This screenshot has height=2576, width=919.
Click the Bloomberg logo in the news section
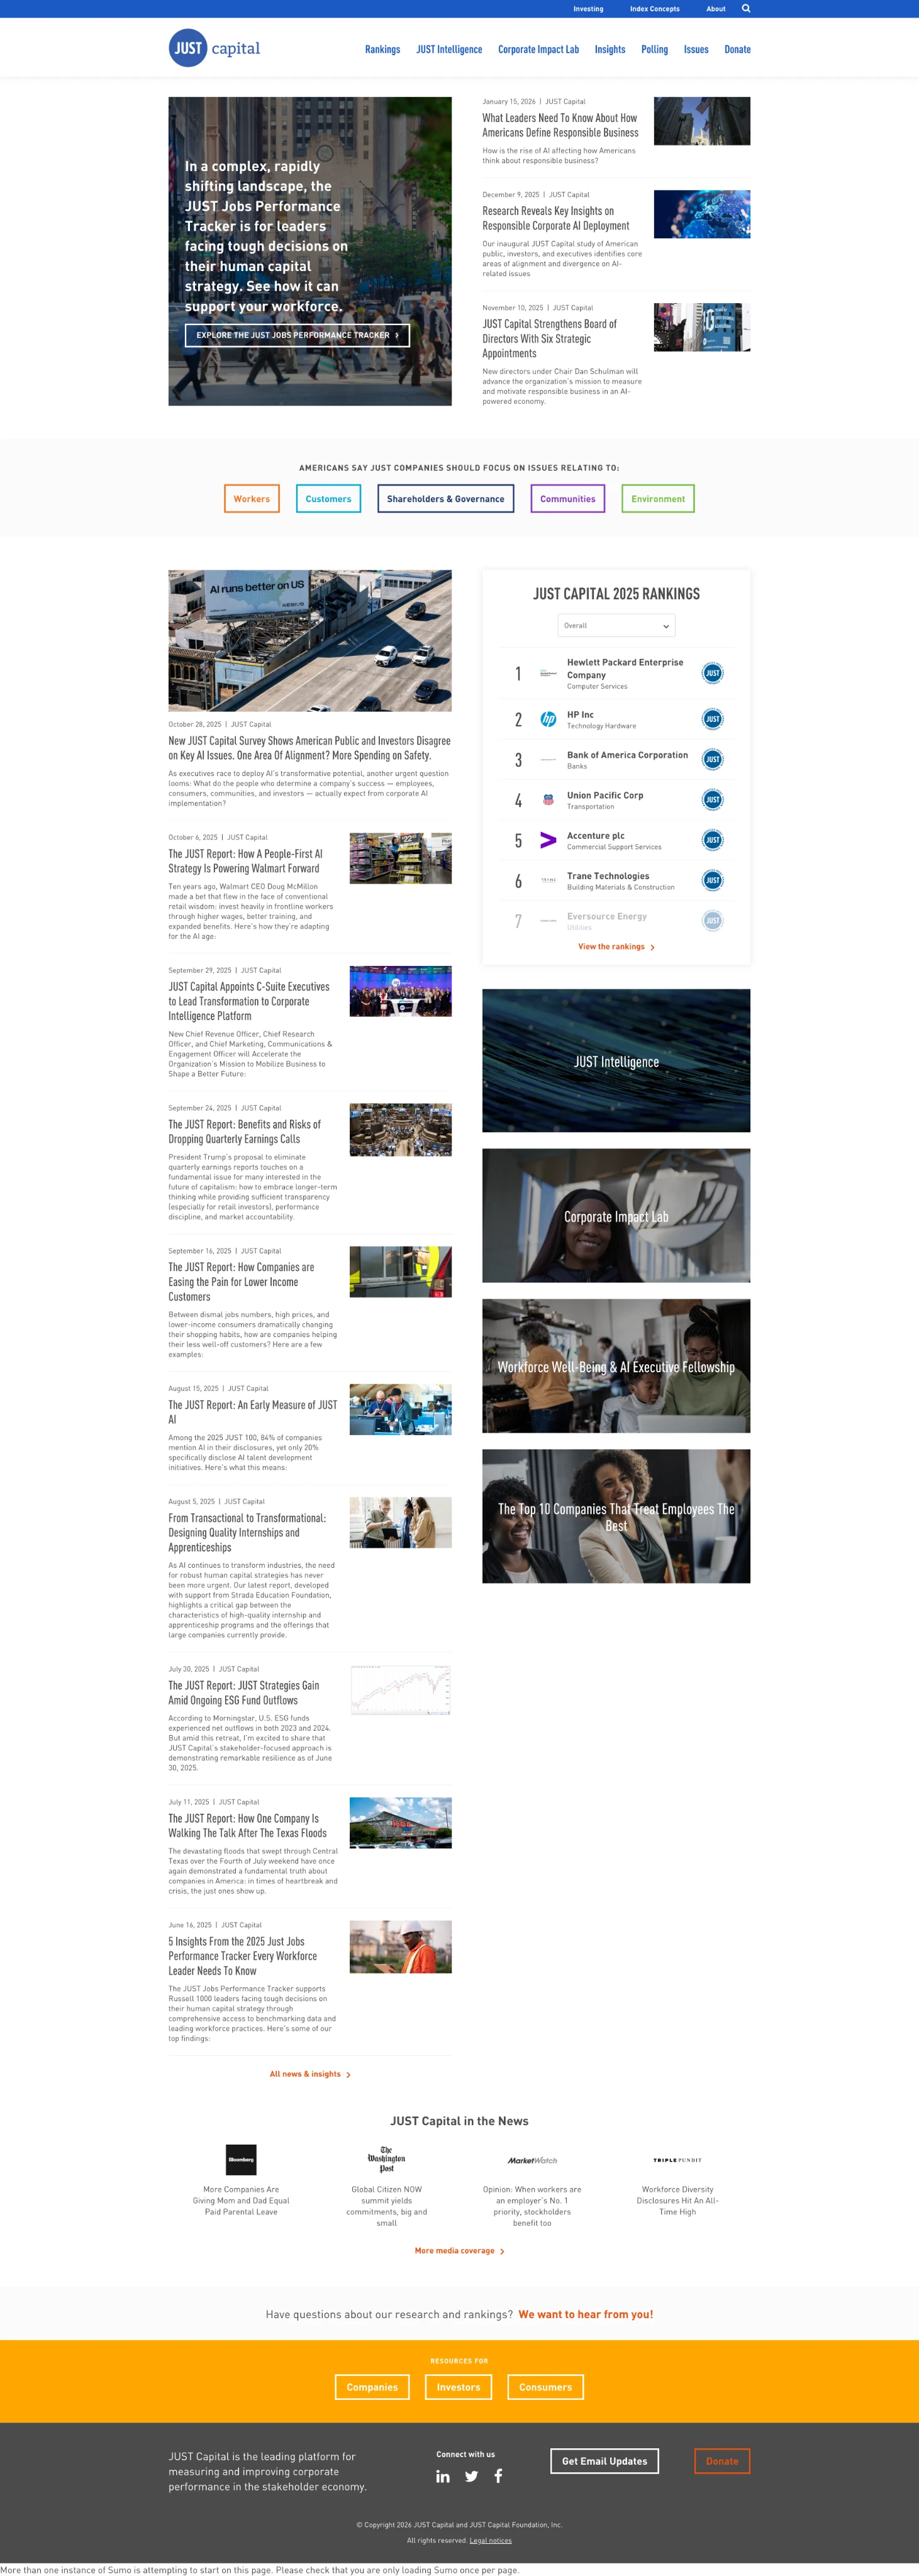point(241,2159)
